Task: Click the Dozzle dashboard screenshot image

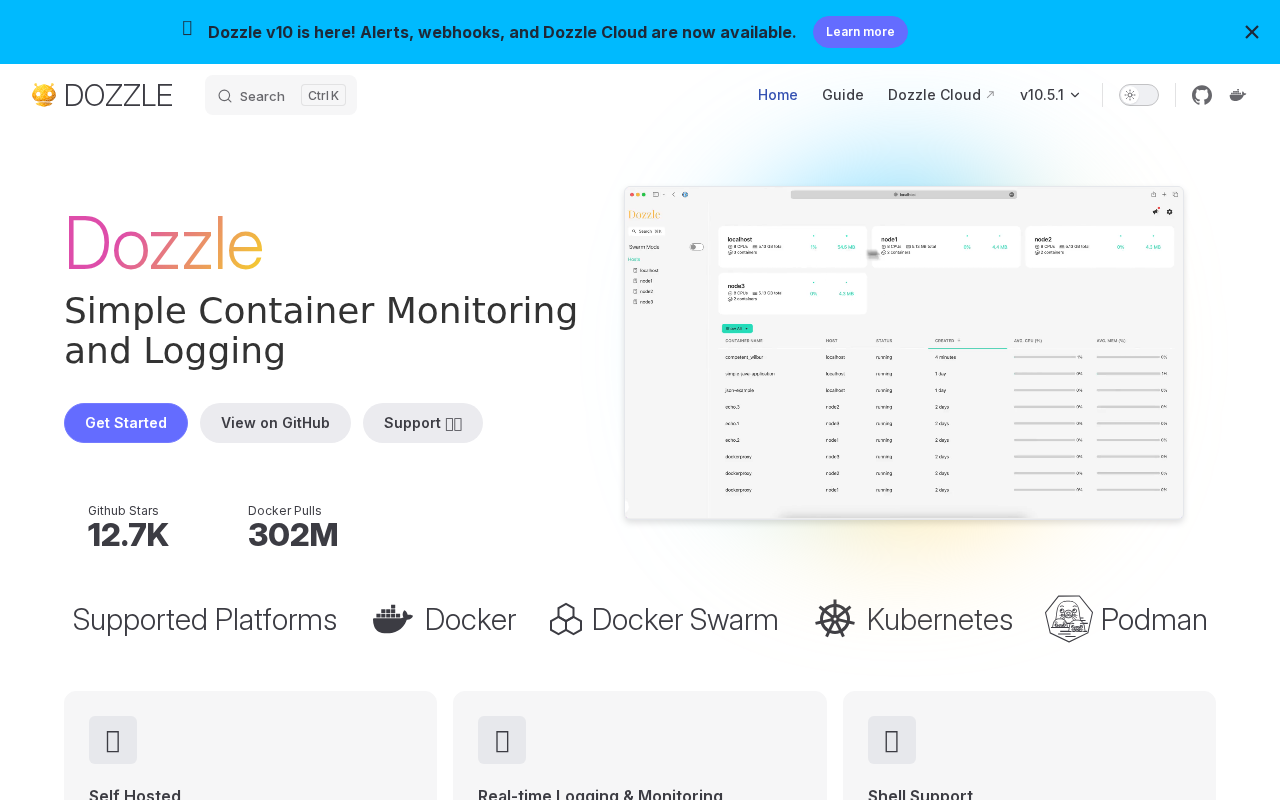Action: 904,353
